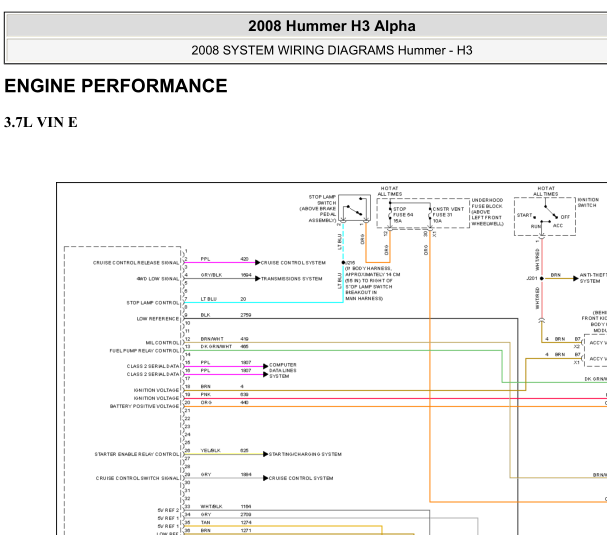Click 'CRUISE CONTROL SWITCH SIGNAL' label
607x535 pixels.
click(x=137, y=478)
